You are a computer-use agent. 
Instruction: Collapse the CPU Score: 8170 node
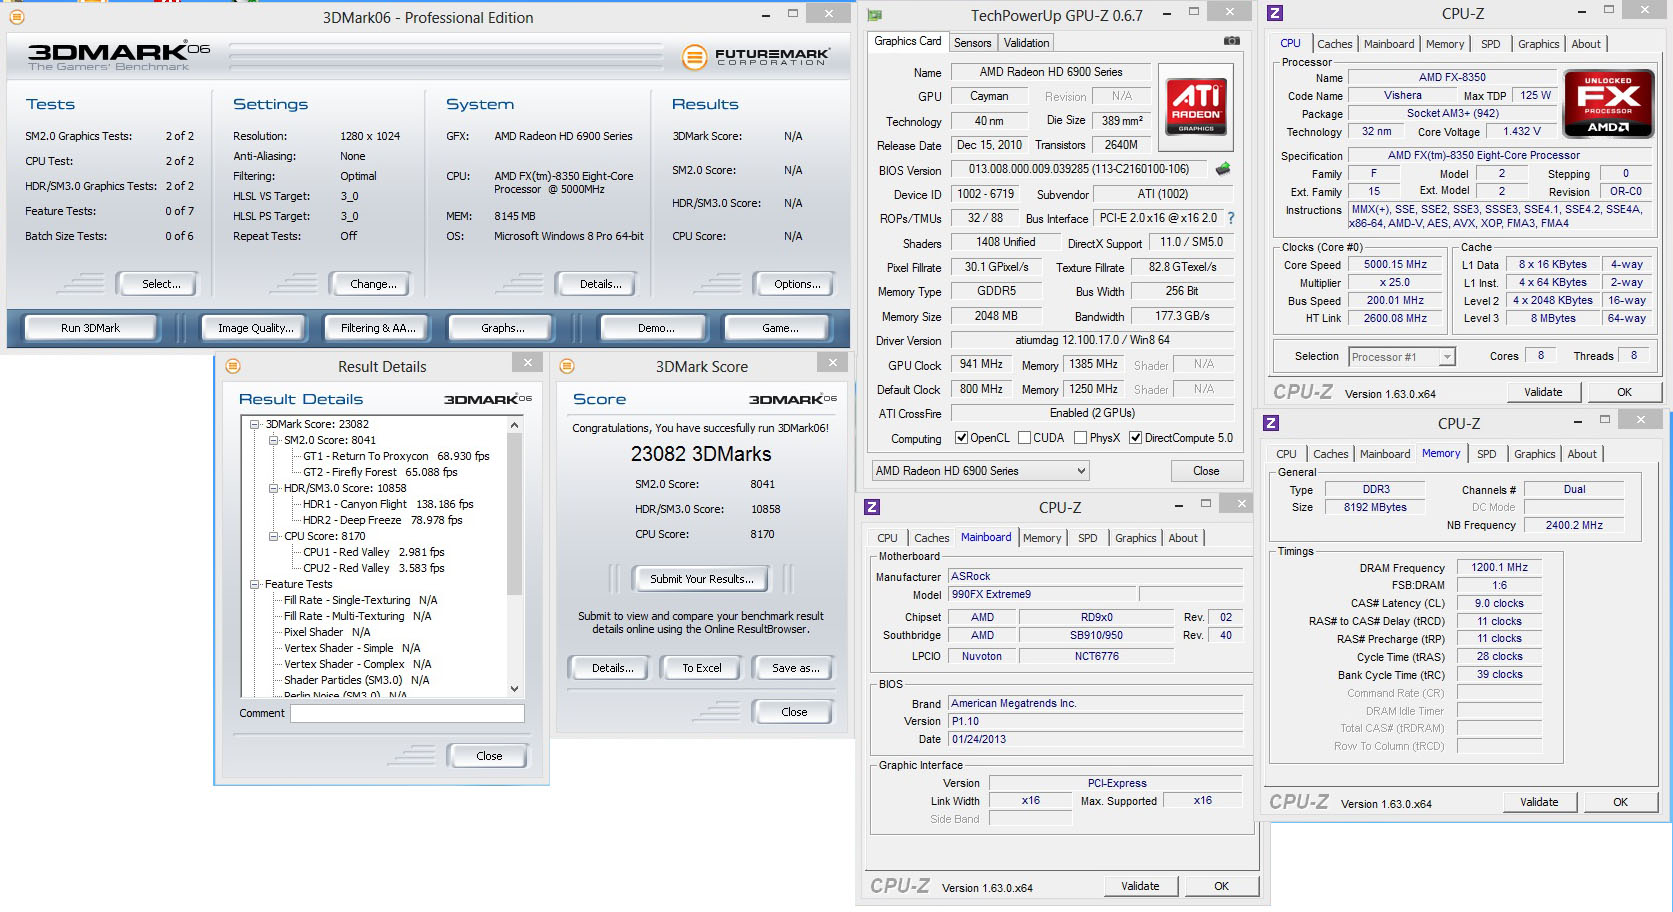tap(273, 536)
